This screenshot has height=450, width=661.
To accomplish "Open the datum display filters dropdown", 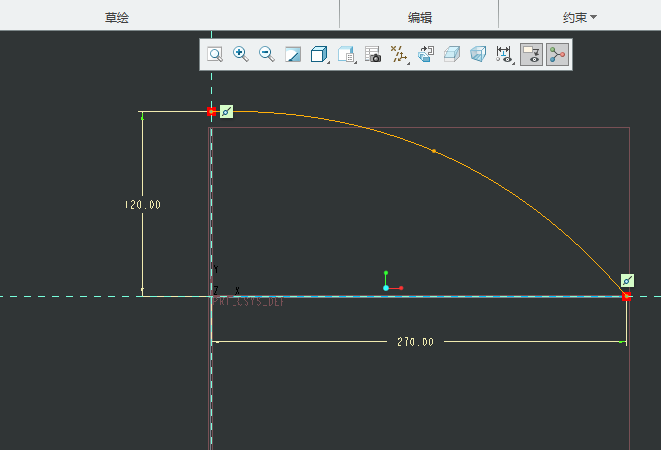I will pyautogui.click(x=399, y=54).
